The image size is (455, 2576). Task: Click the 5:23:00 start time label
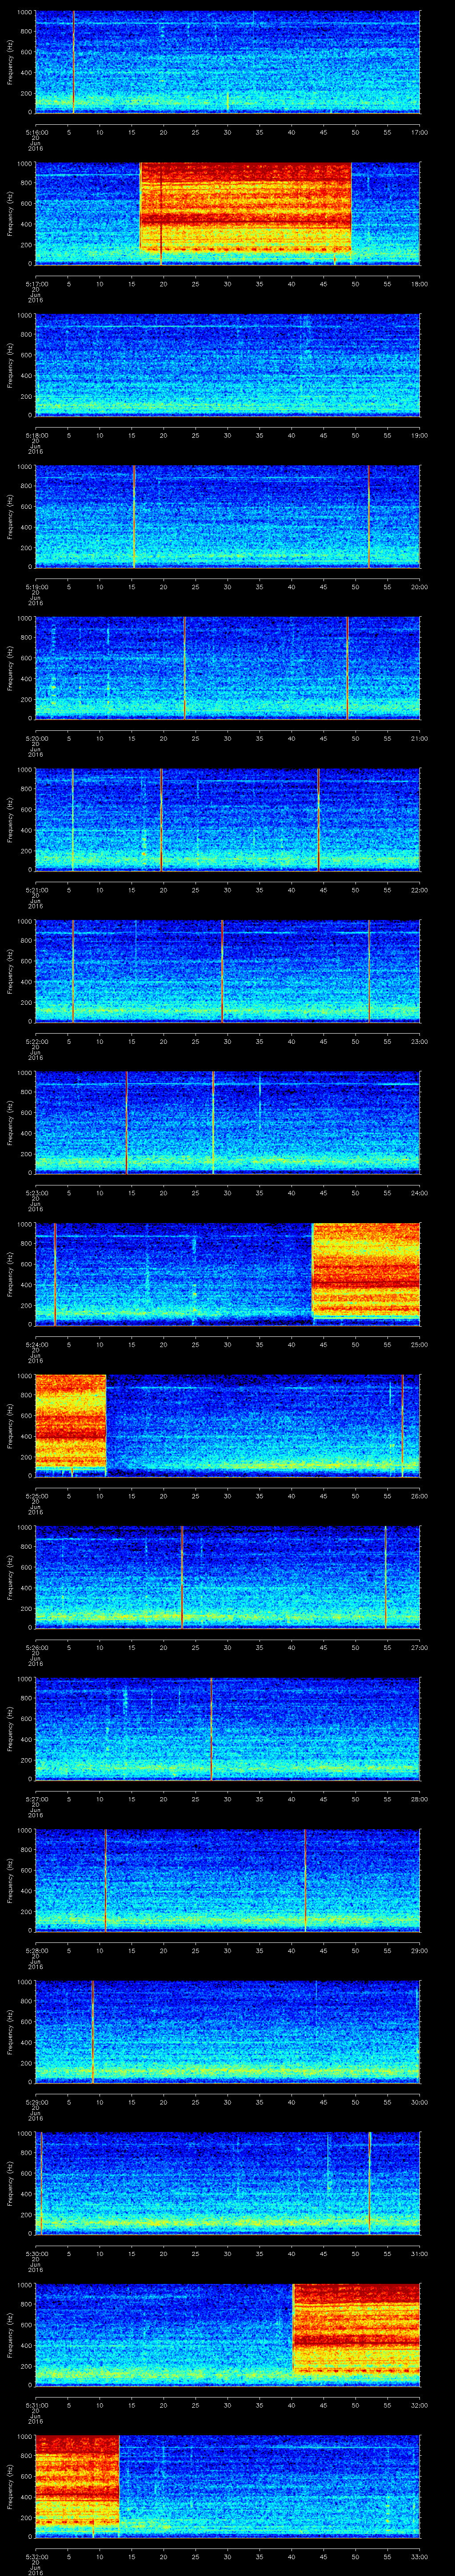(36, 1193)
